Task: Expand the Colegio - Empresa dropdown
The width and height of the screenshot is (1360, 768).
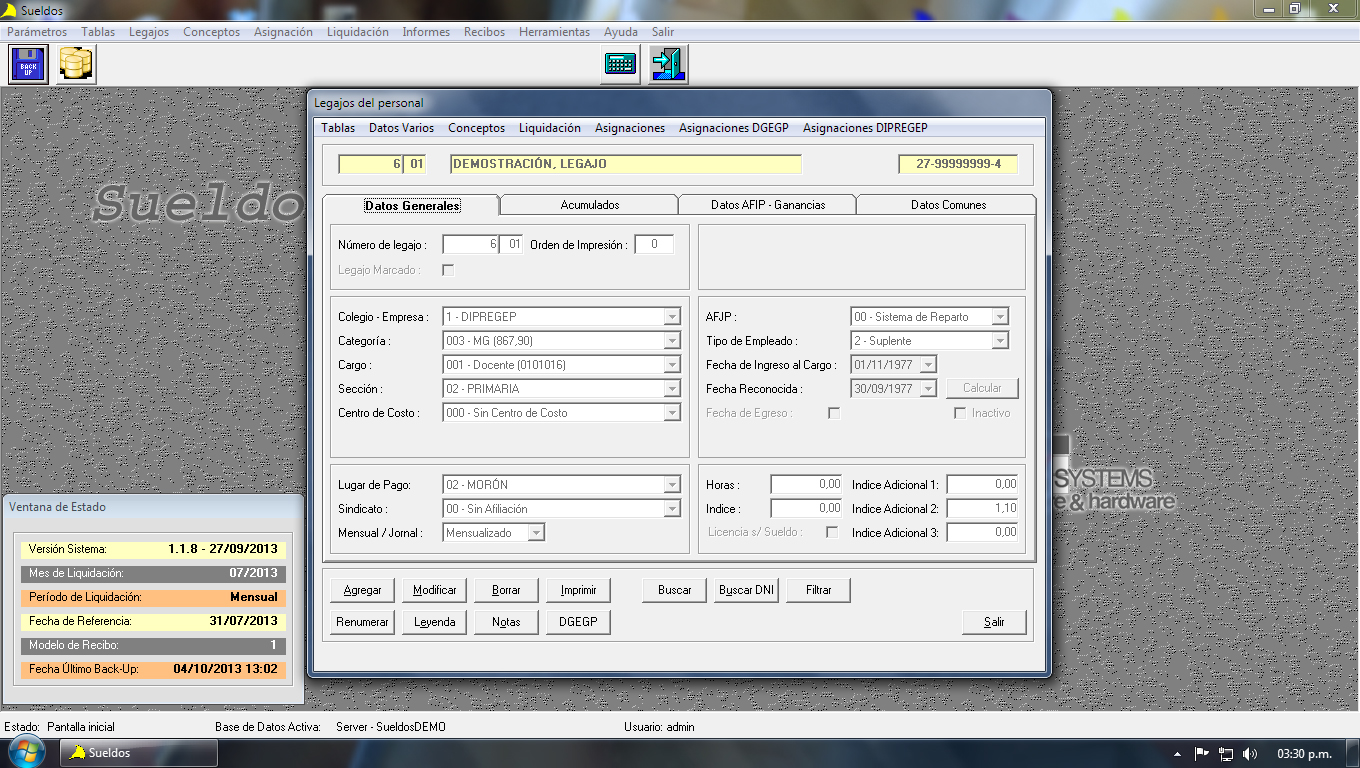Action: 672,317
